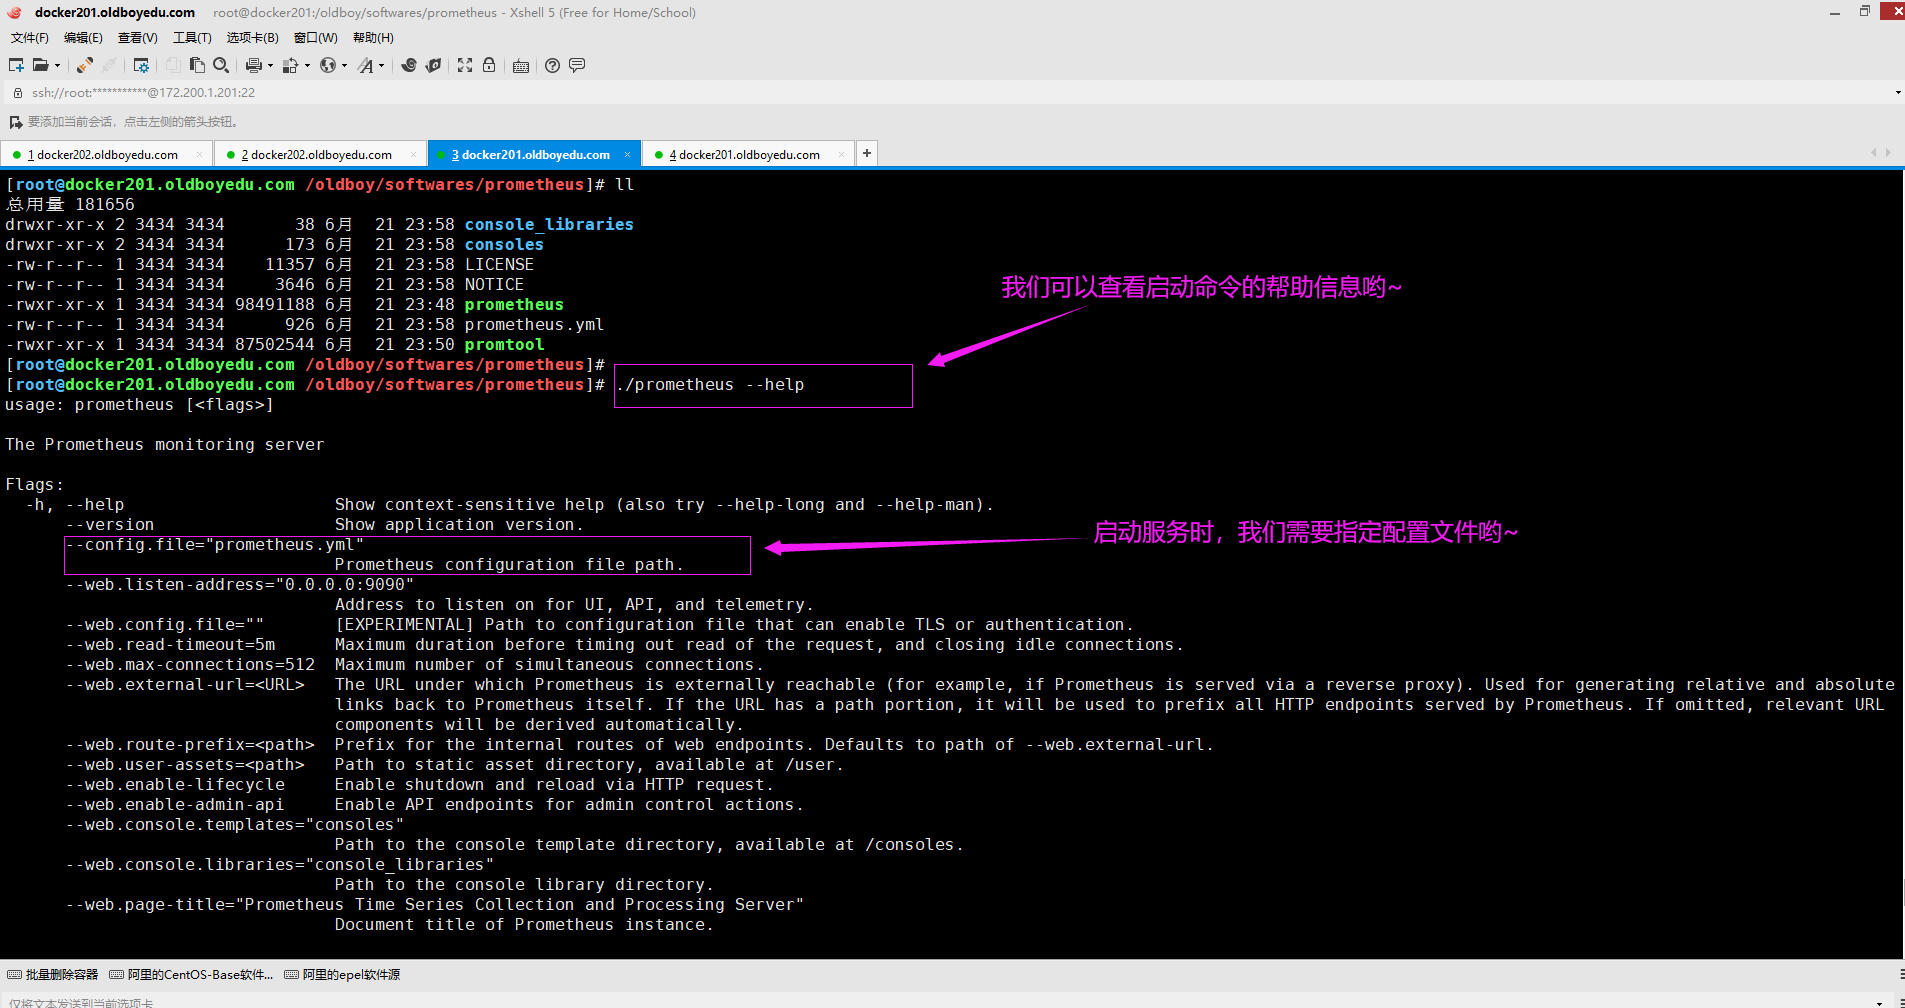
Task: Open the 选项卡(B) menu
Action: click(252, 38)
